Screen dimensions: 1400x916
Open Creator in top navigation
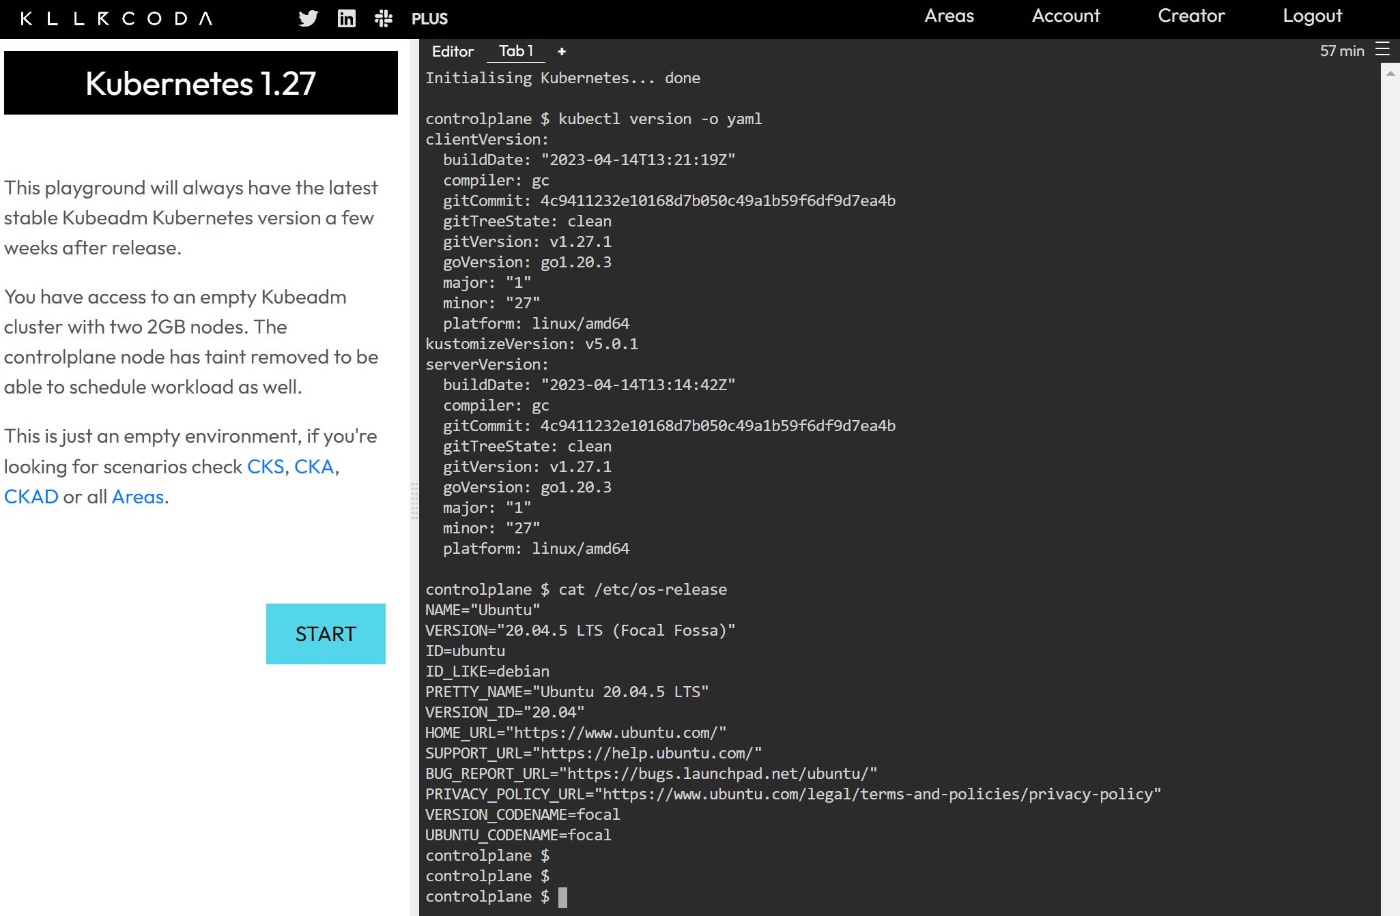pyautogui.click(x=1191, y=16)
